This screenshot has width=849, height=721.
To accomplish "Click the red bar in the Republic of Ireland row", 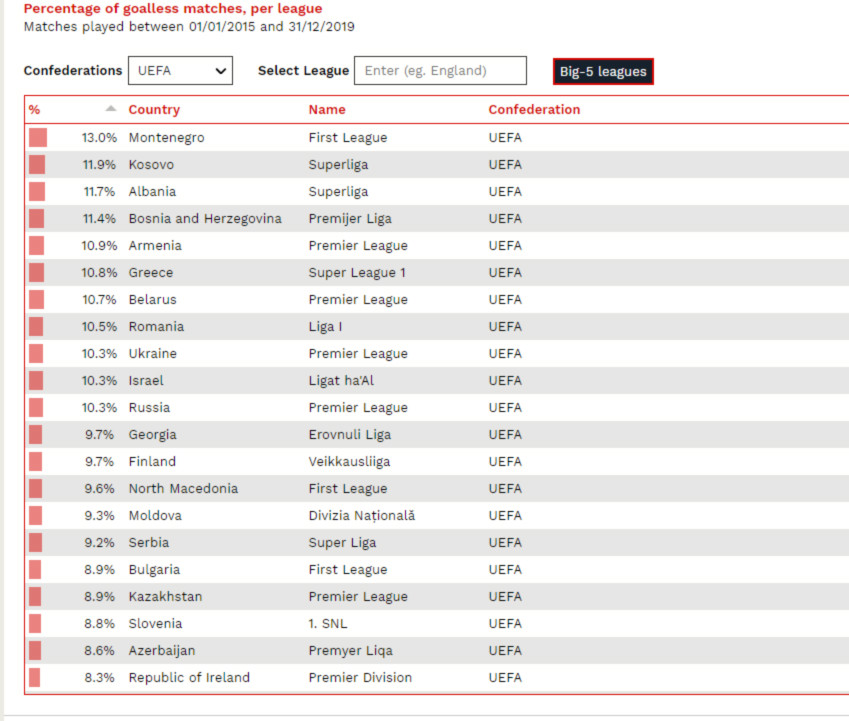I will [35, 678].
